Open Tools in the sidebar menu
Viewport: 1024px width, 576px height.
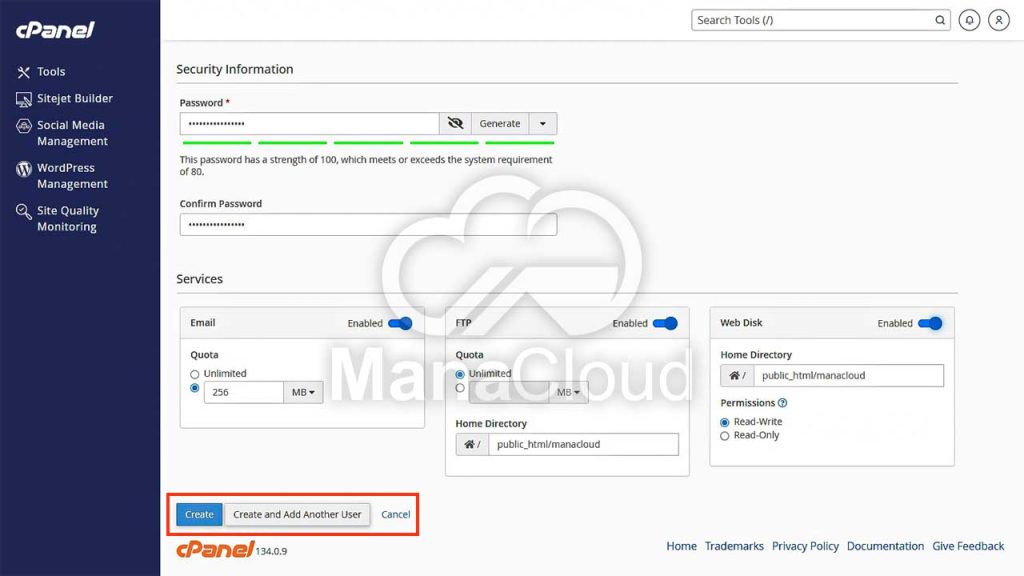tap(51, 72)
